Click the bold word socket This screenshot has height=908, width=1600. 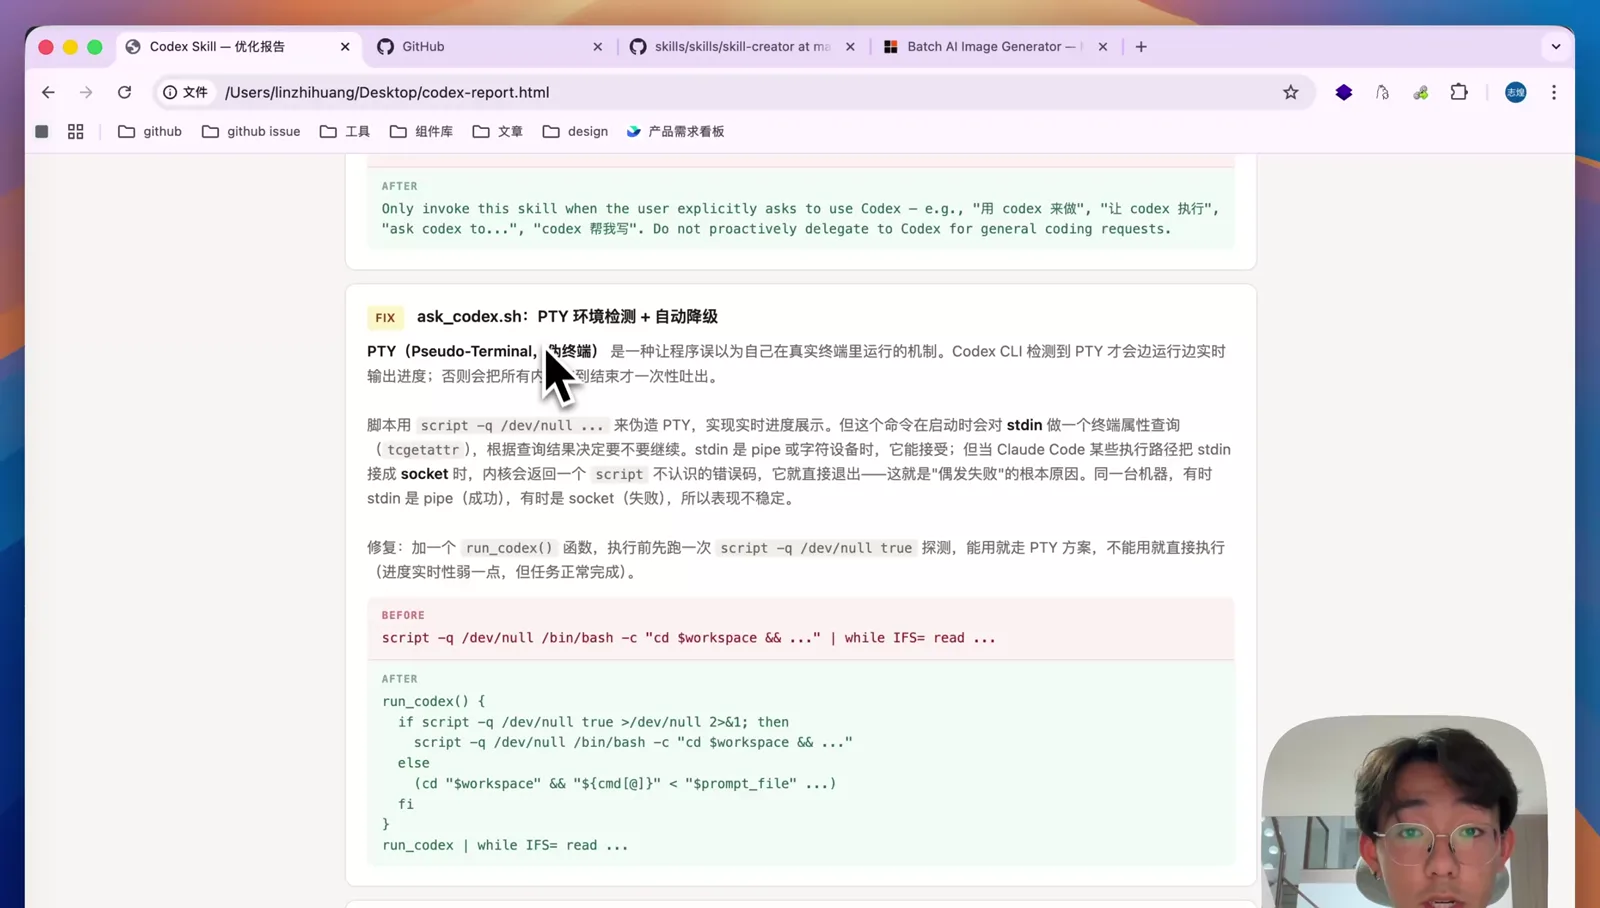click(x=424, y=474)
